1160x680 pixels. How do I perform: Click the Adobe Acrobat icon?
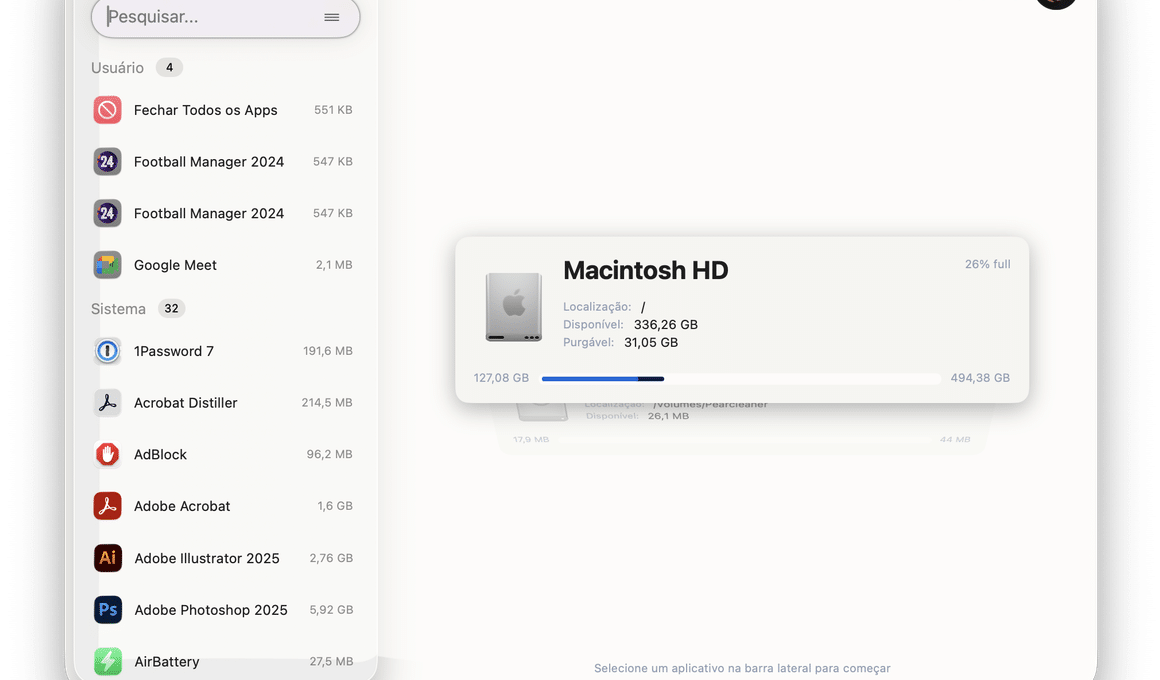(107, 506)
